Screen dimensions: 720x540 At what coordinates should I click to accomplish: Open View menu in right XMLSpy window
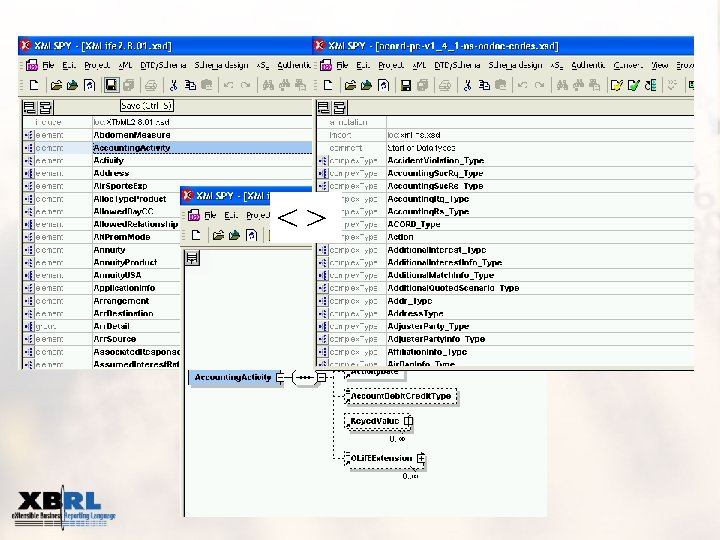point(660,65)
